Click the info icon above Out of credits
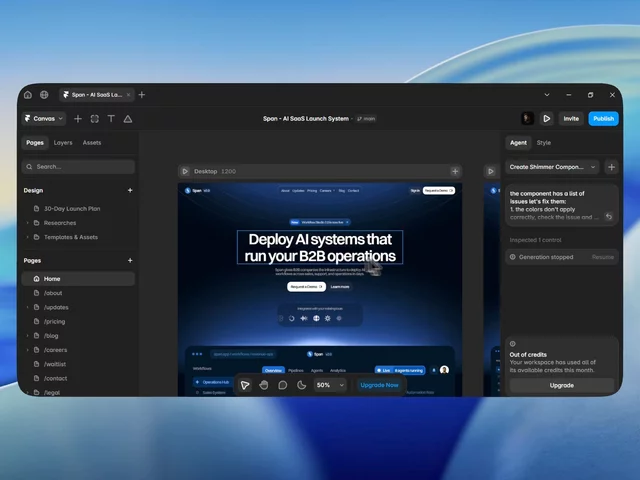Image resolution: width=640 pixels, height=480 pixels. [513, 344]
